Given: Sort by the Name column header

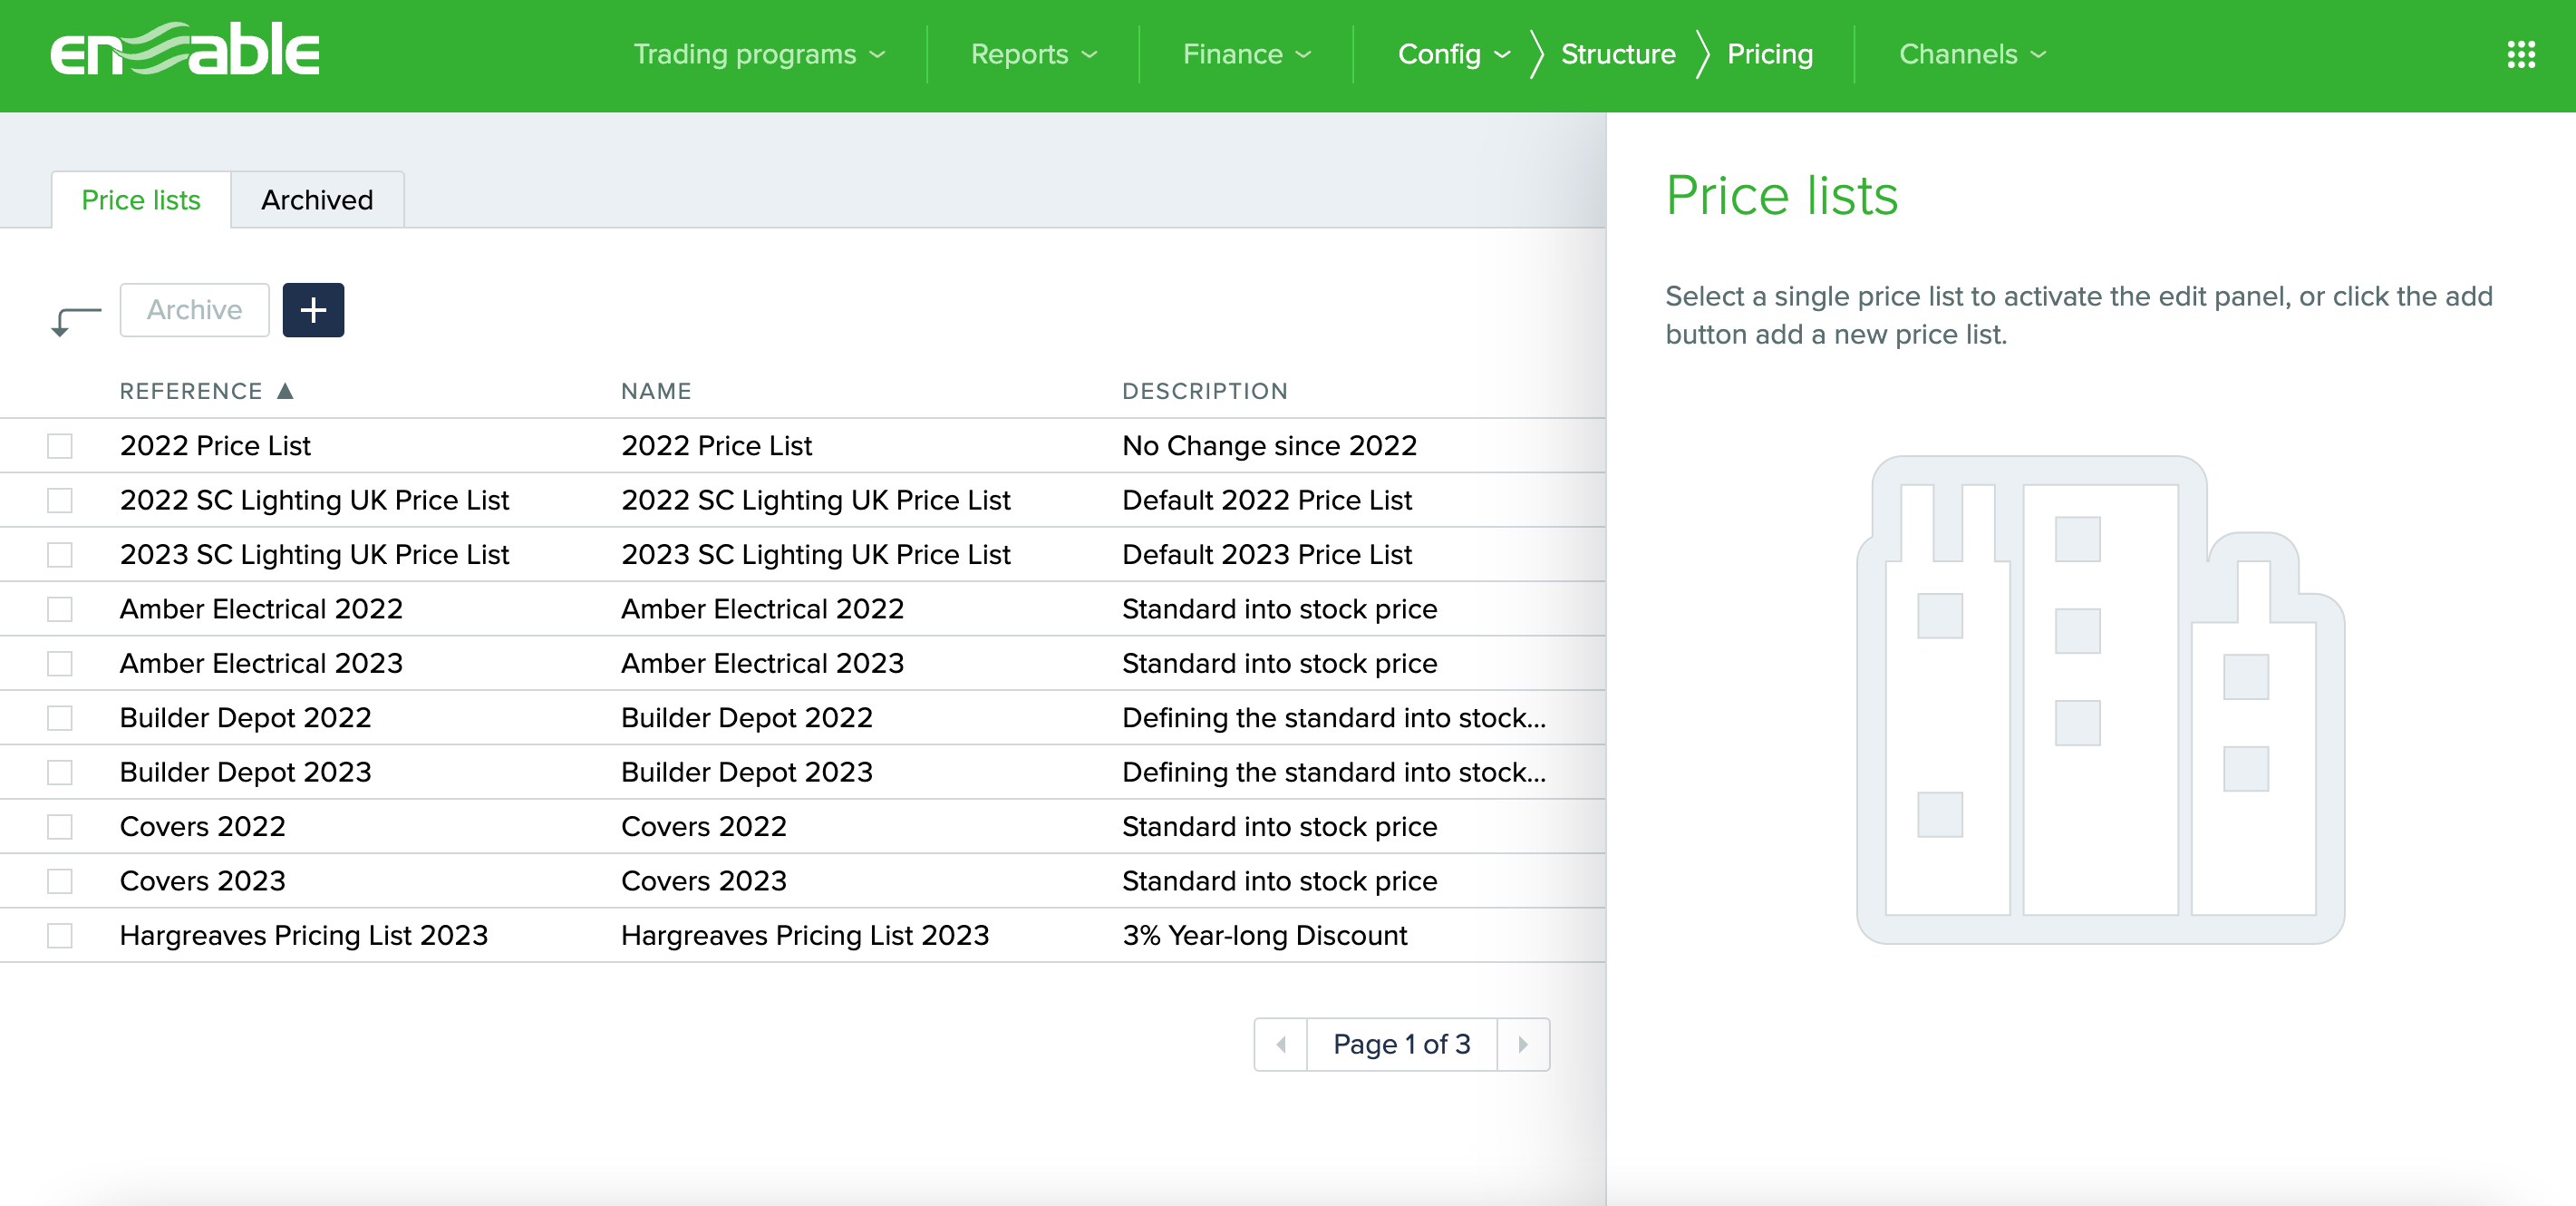Looking at the screenshot, I should point(656,391).
